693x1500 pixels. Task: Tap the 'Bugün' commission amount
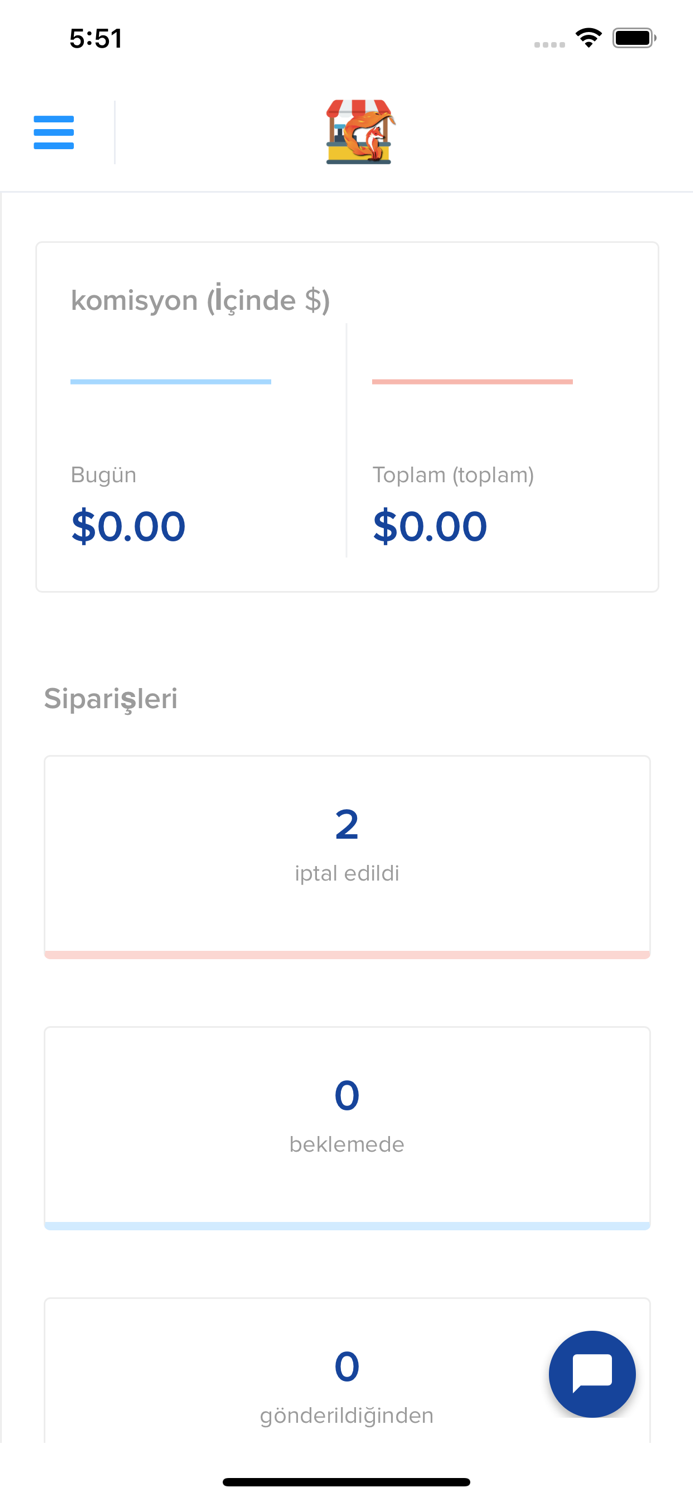(x=128, y=525)
